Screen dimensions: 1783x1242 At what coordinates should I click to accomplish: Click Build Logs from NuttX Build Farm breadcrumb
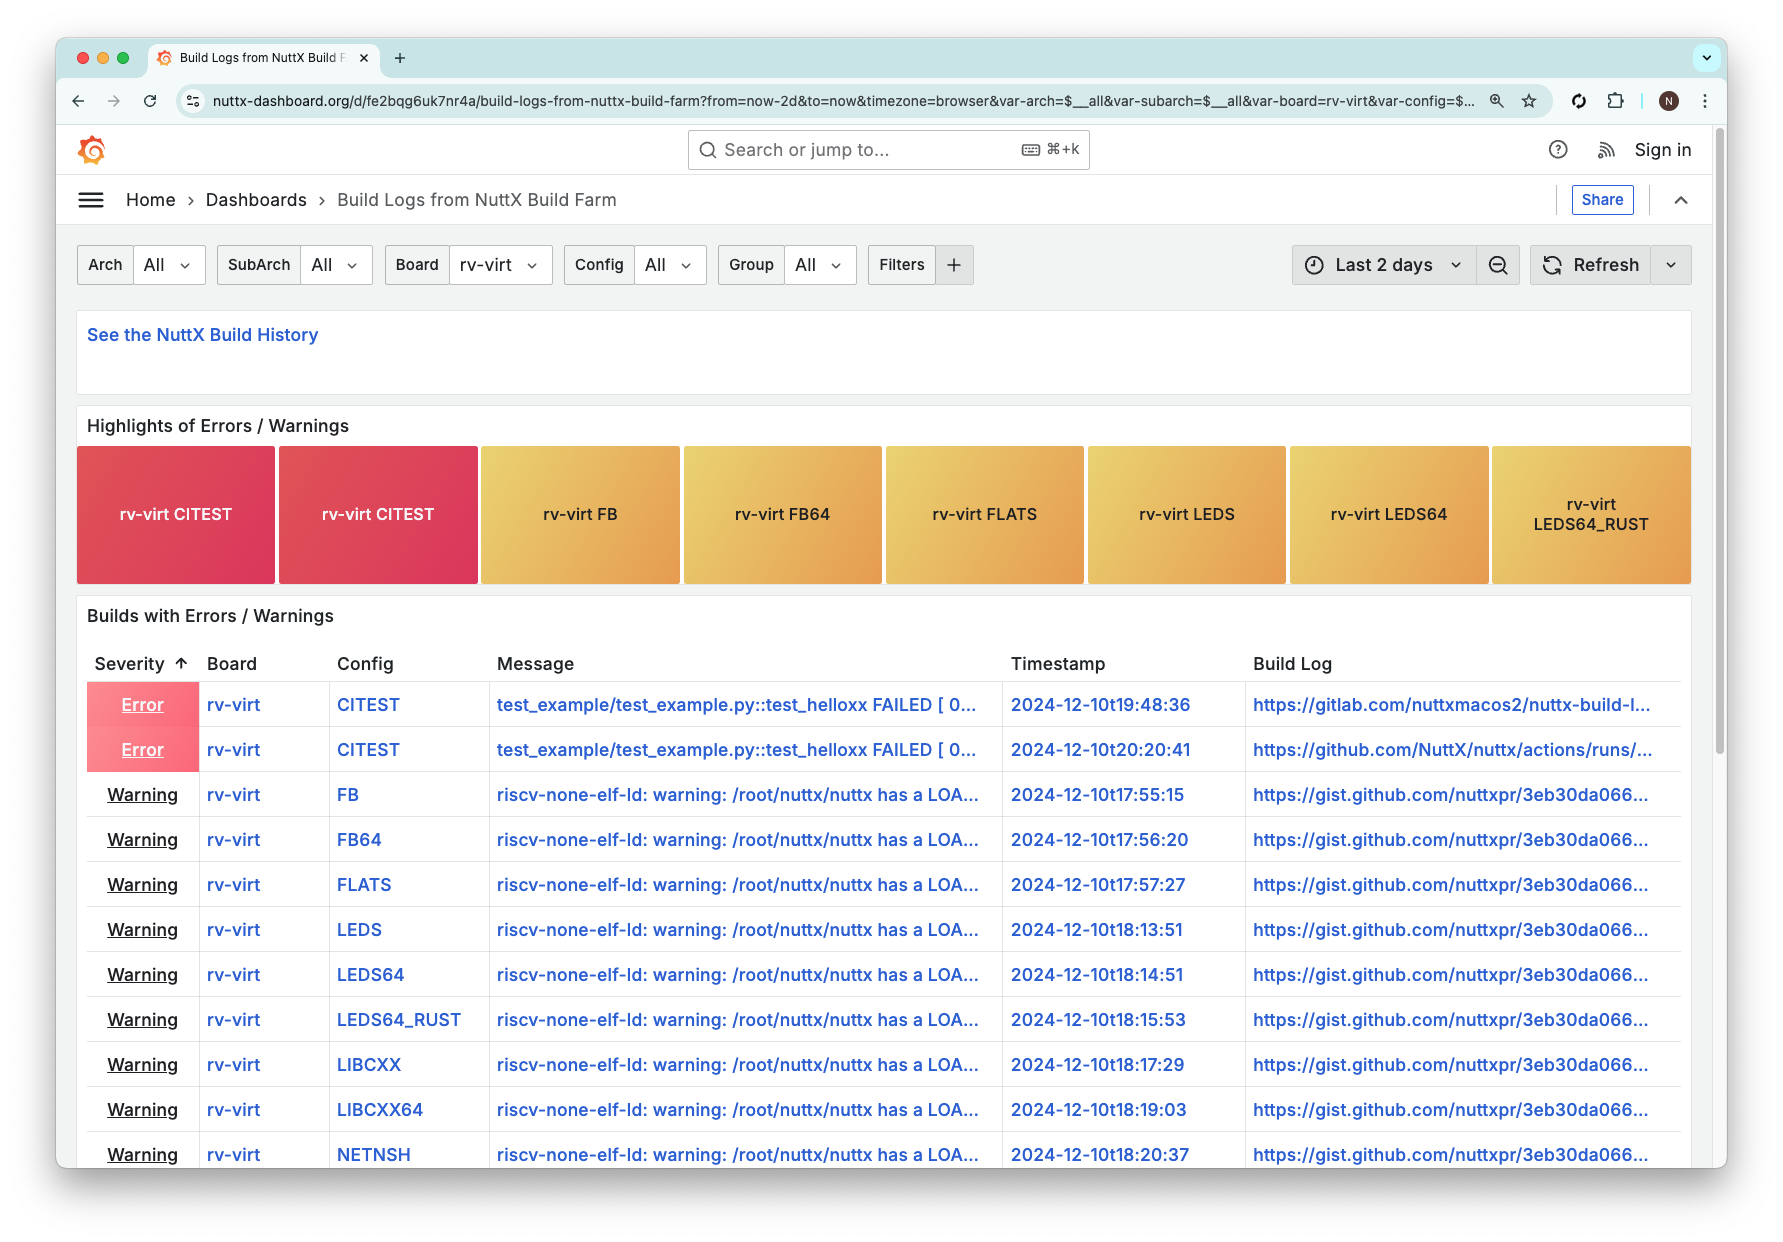click(x=477, y=200)
